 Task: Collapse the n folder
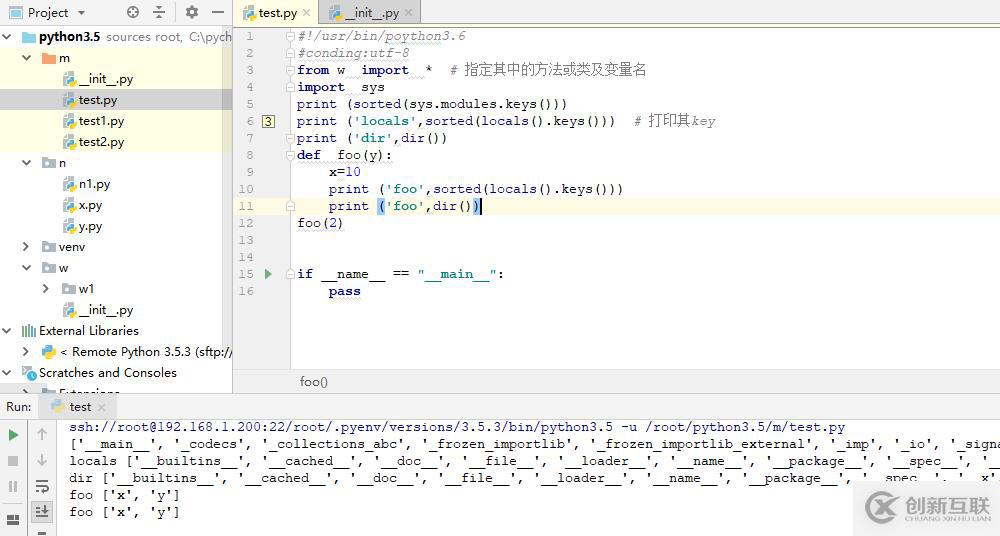[x=27, y=163]
